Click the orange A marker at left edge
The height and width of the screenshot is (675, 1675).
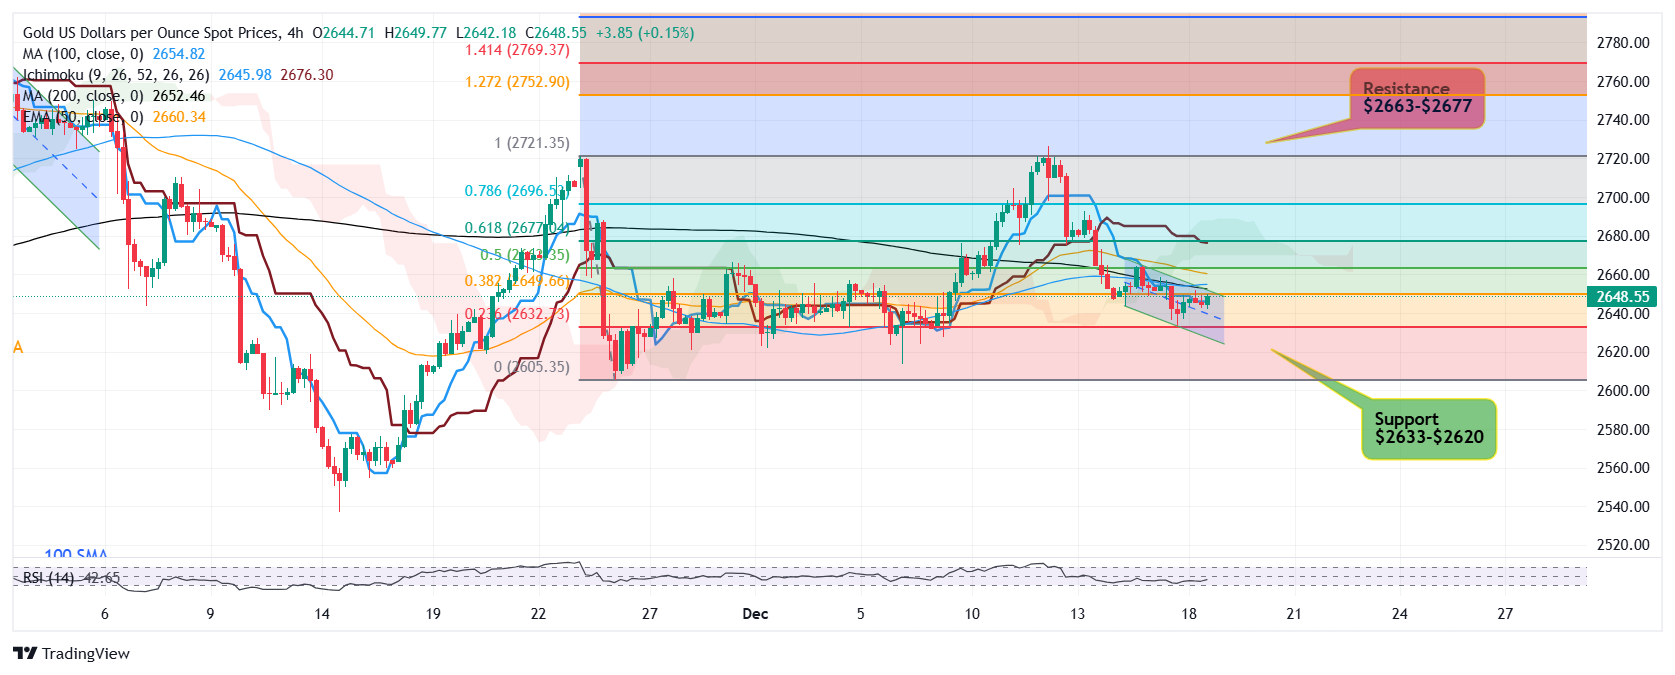point(17,347)
